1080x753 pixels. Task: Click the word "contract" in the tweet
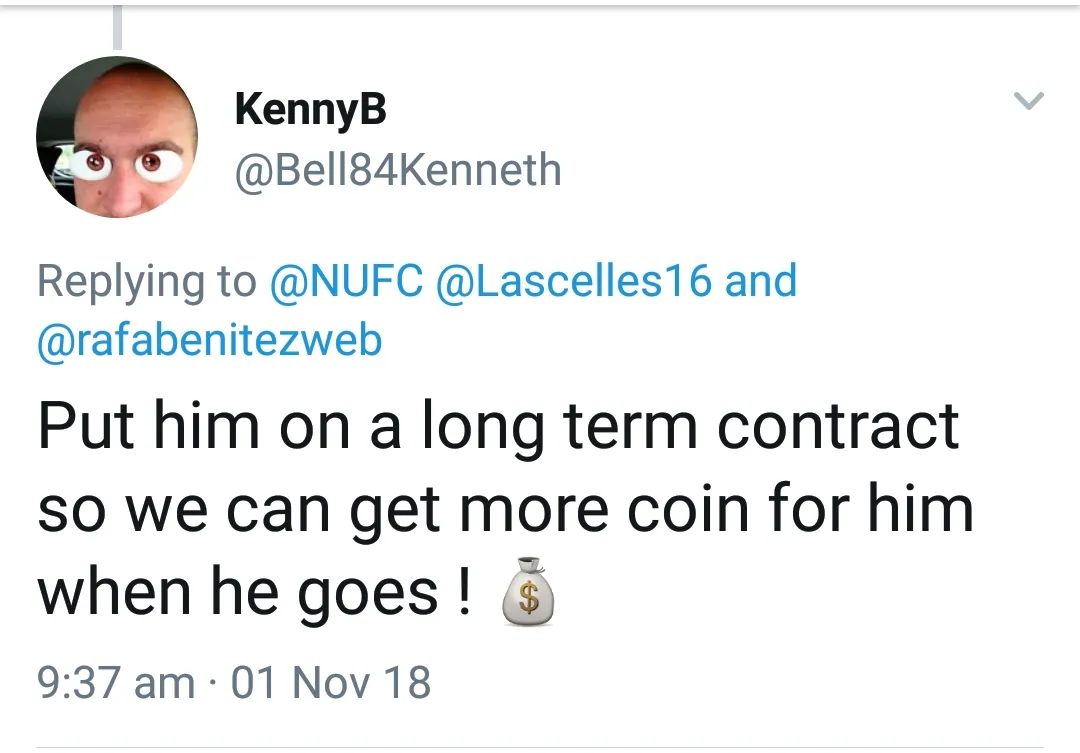838,425
